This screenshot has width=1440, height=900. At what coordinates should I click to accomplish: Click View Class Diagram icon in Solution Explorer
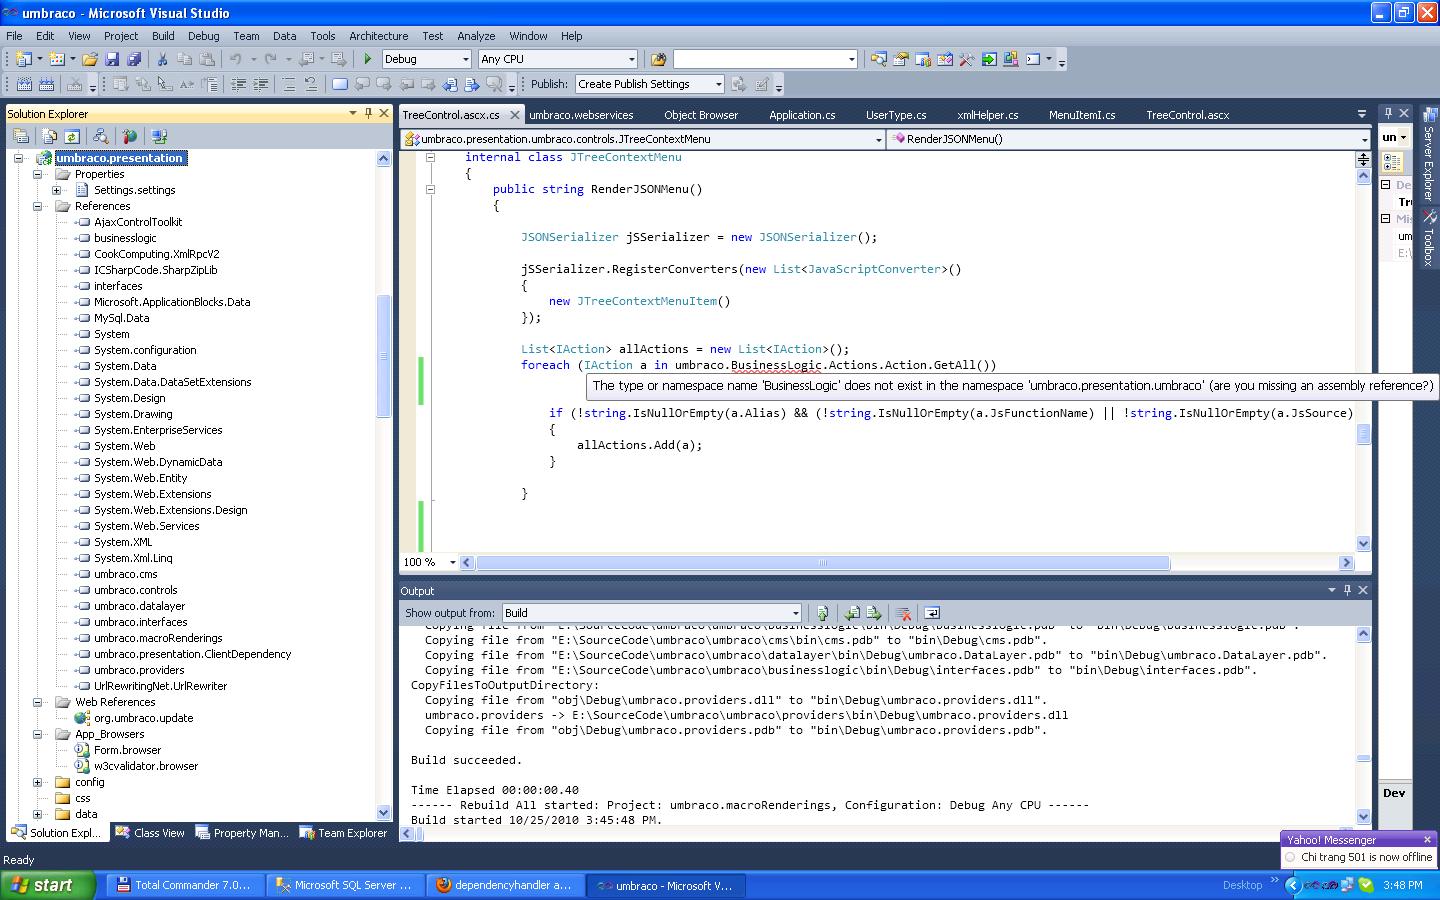tap(100, 136)
